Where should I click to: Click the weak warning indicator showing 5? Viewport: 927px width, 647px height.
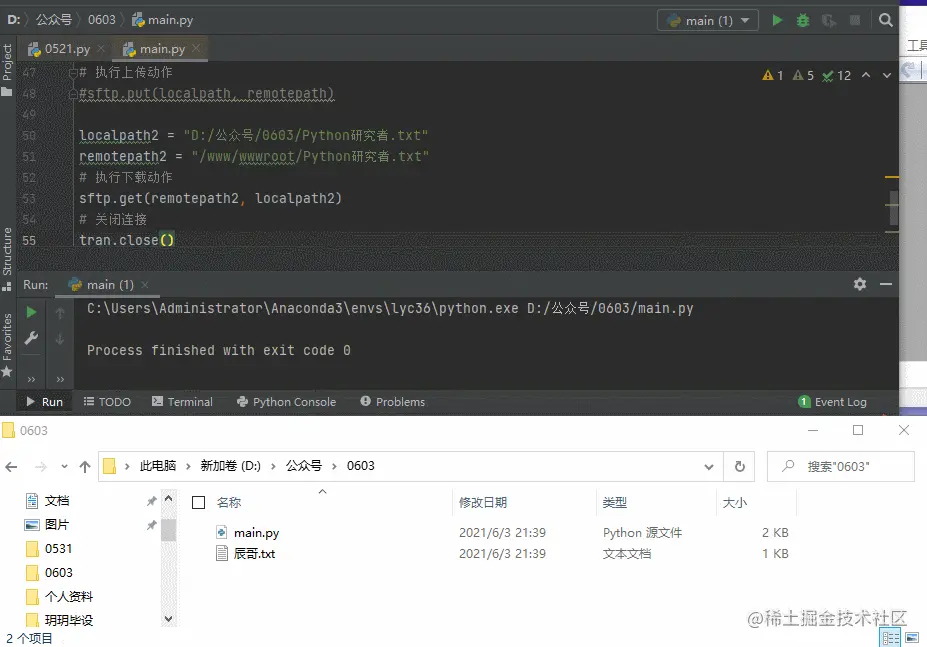[x=803, y=76]
